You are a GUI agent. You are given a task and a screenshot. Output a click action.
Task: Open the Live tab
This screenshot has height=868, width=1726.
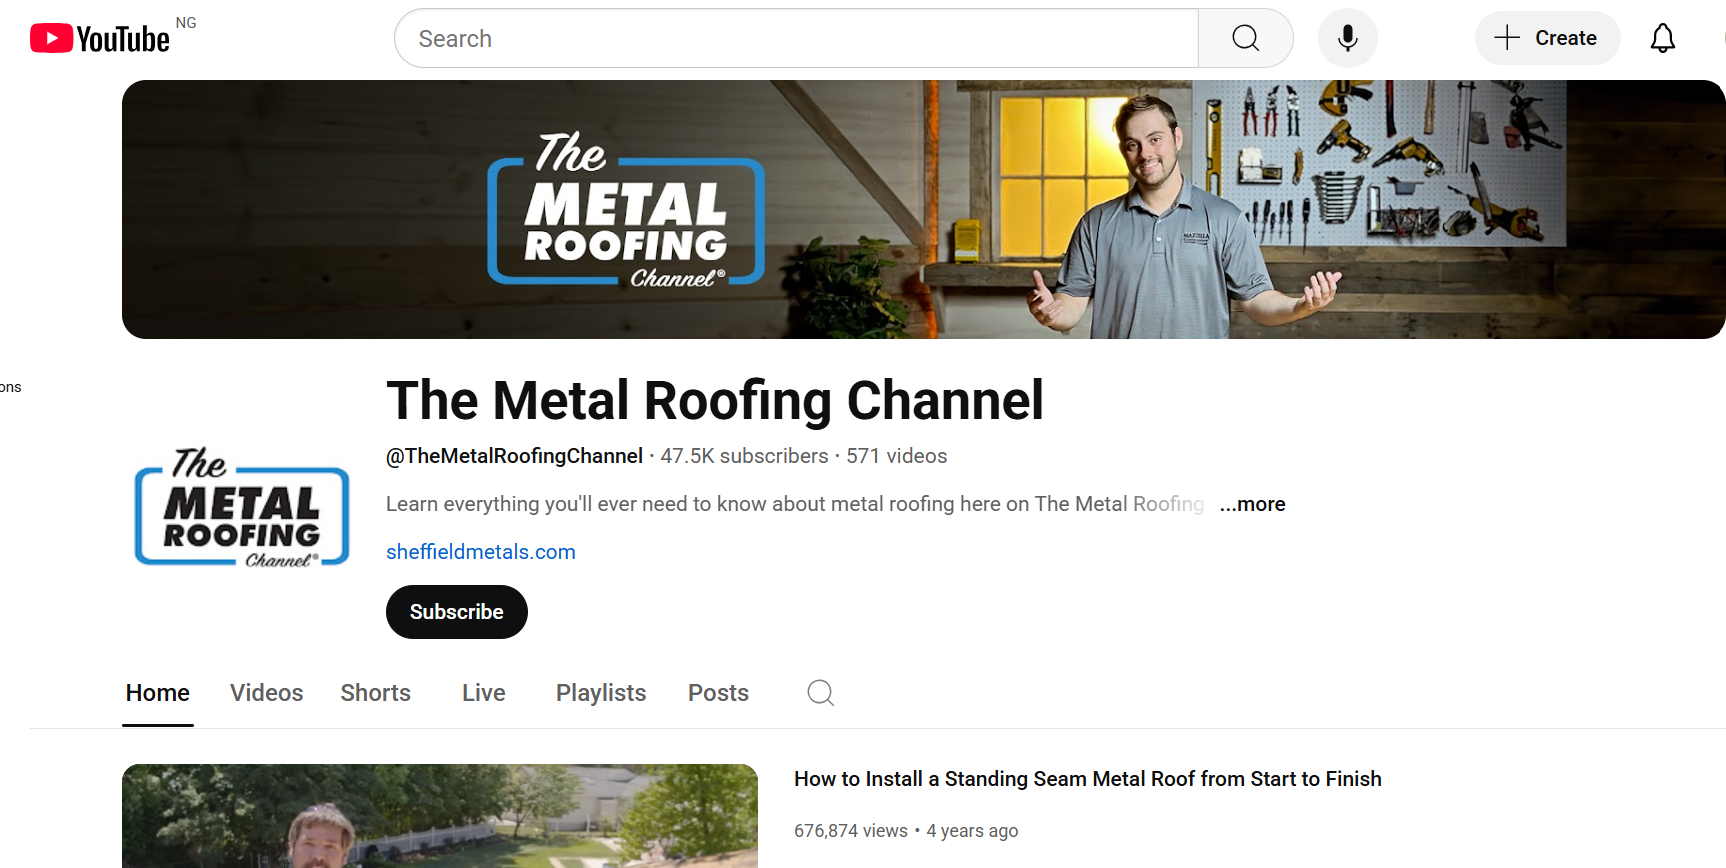pos(484,693)
